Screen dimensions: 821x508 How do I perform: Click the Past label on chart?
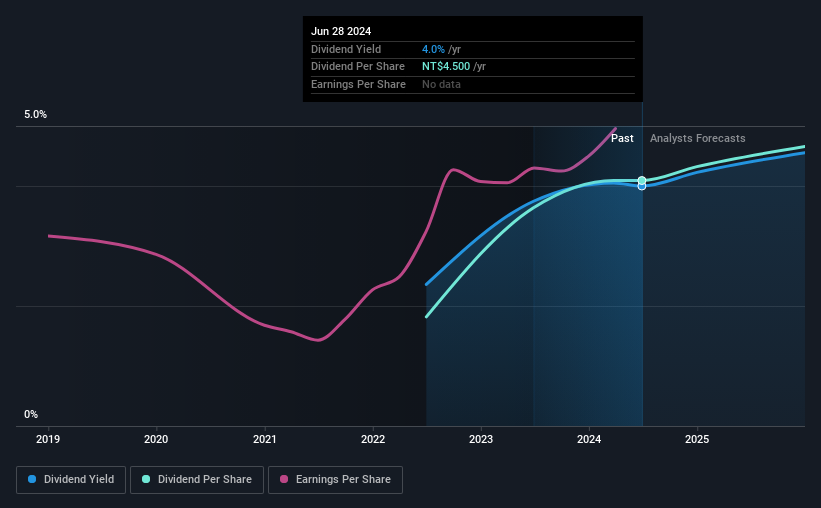coord(622,138)
